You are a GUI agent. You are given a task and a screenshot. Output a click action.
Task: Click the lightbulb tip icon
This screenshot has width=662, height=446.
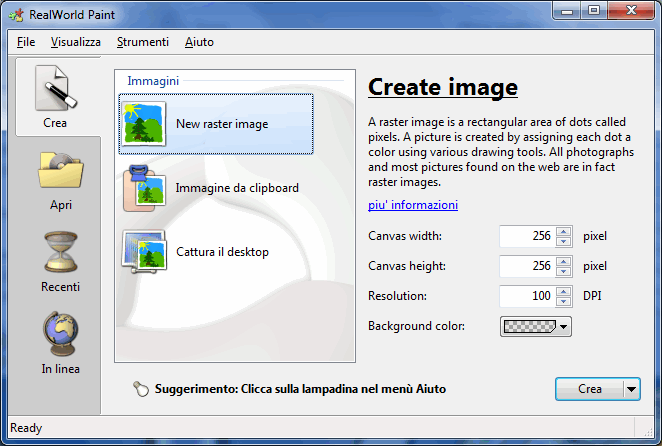pos(141,389)
